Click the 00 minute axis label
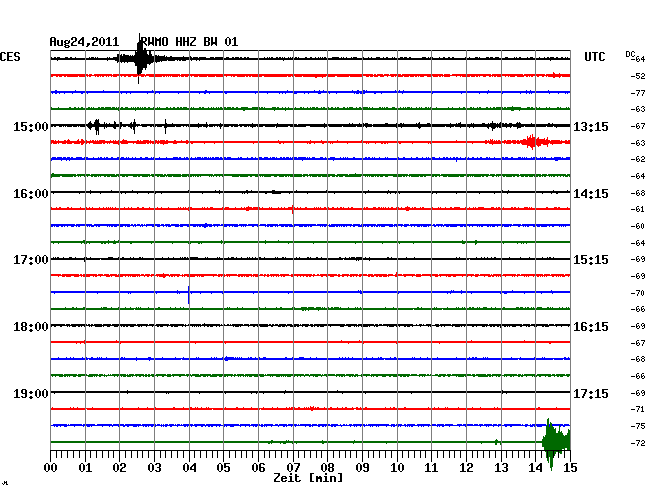 [x=51, y=468]
